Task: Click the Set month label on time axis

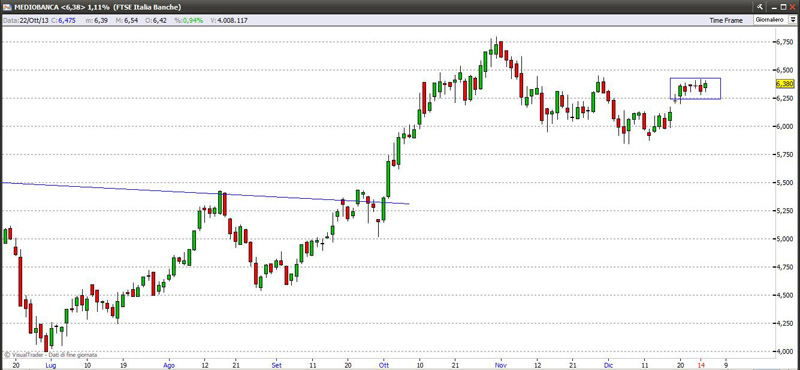Action: coord(276,365)
